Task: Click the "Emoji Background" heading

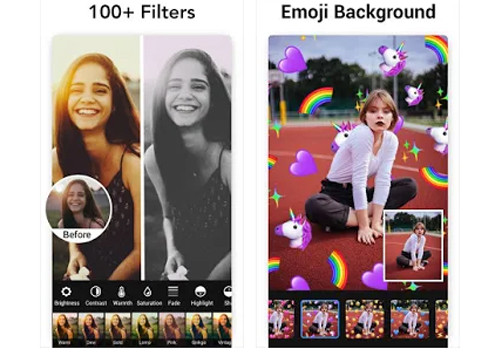Action: [x=358, y=12]
